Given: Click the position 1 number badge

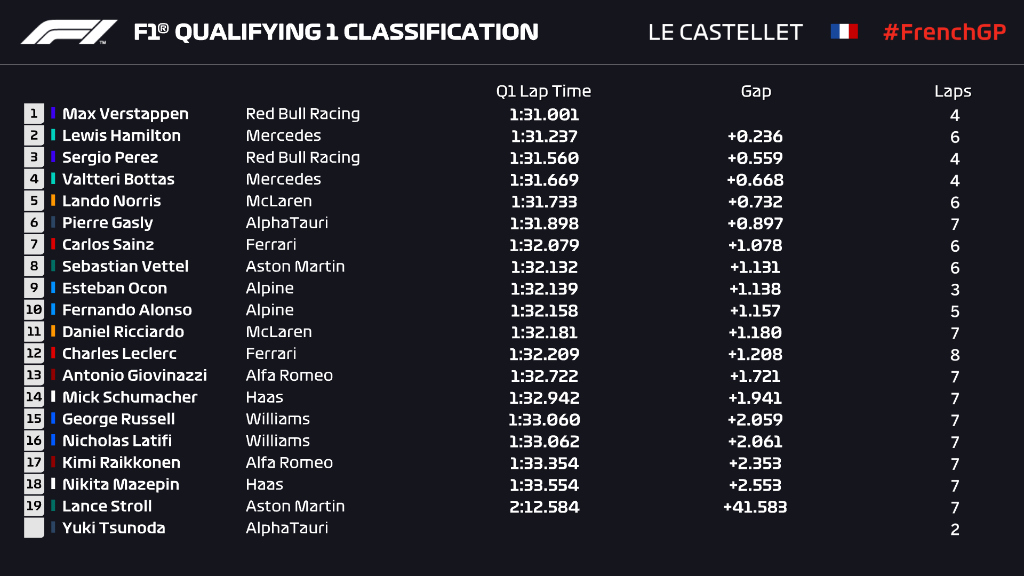Looking at the screenshot, I should click(35, 114).
